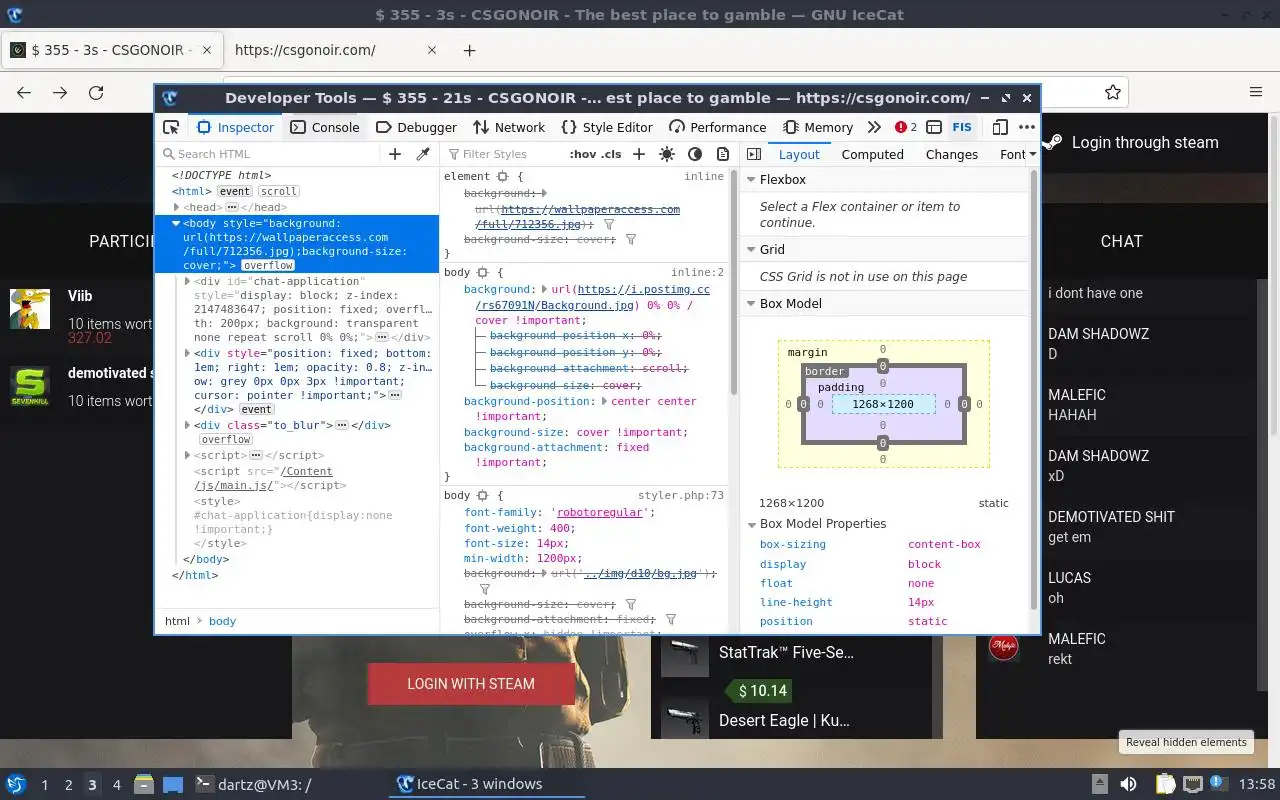Viewport: 1280px width, 800px height.
Task: Enable Responsive Design Mode icon
Action: (999, 127)
